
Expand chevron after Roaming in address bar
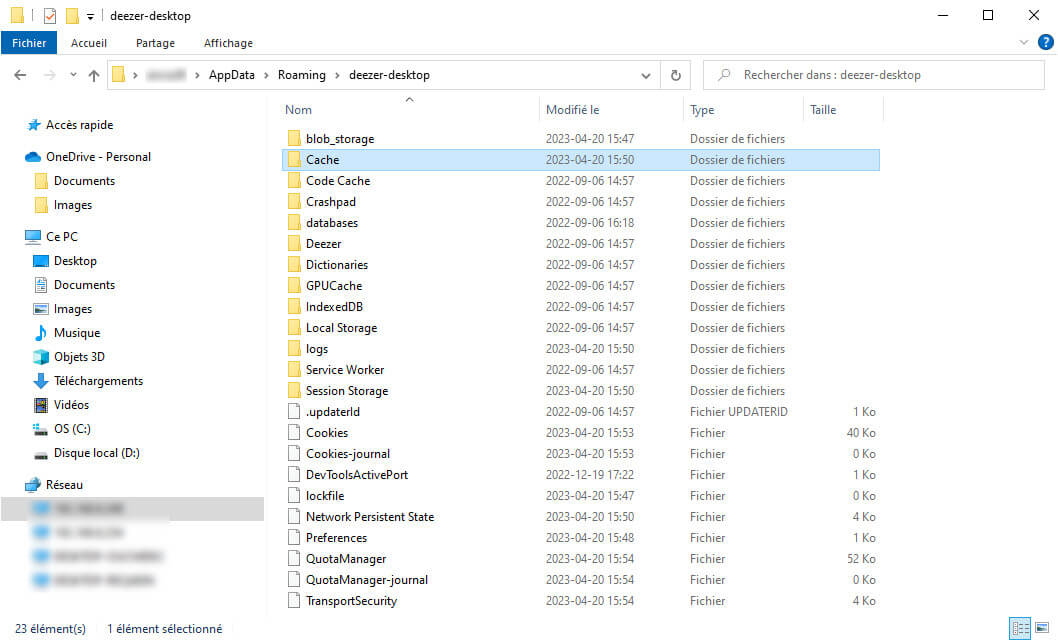tap(337, 75)
